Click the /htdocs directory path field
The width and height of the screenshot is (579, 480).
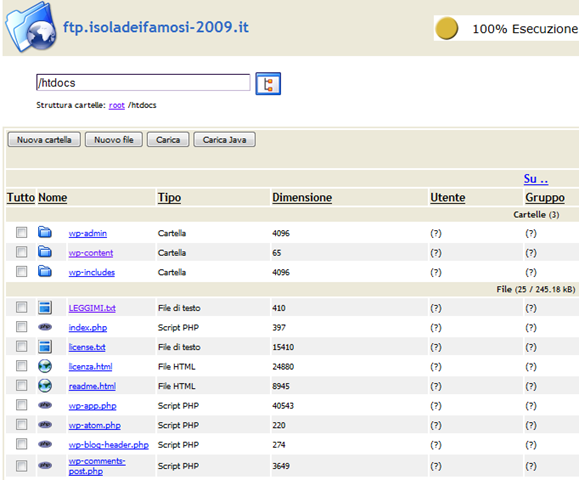coord(143,82)
